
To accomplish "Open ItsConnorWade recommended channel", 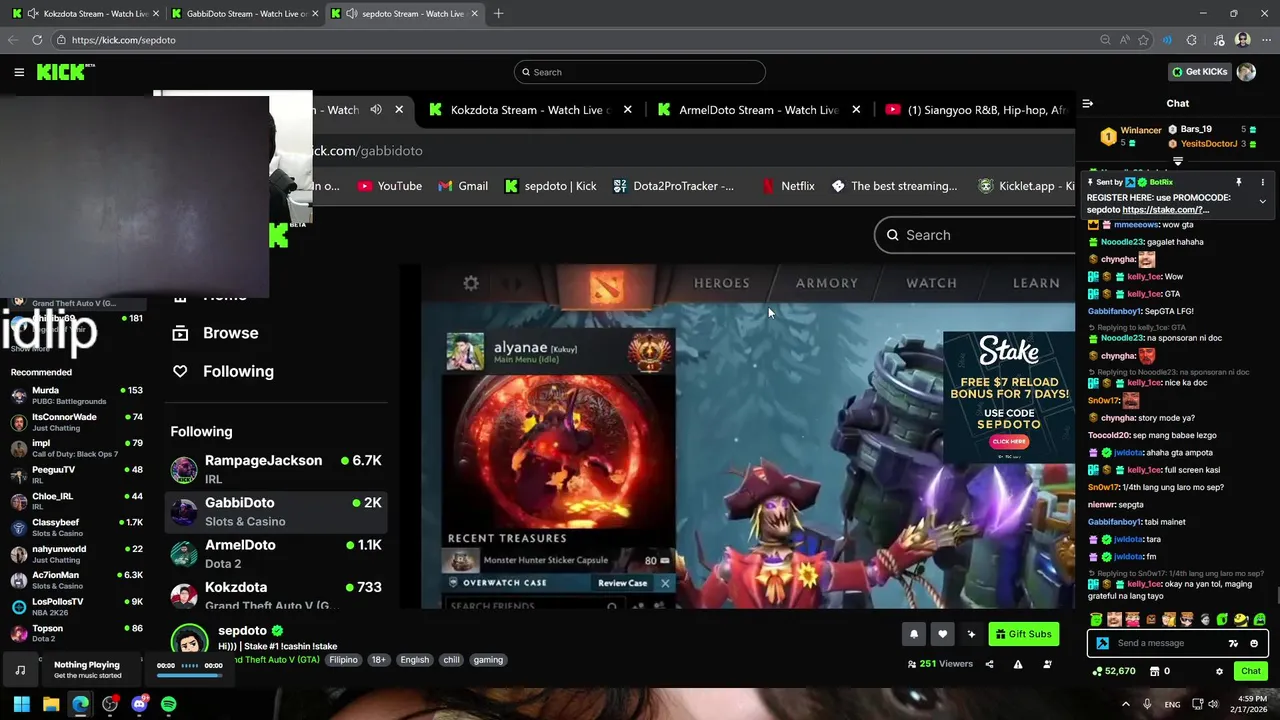I will coord(77,422).
